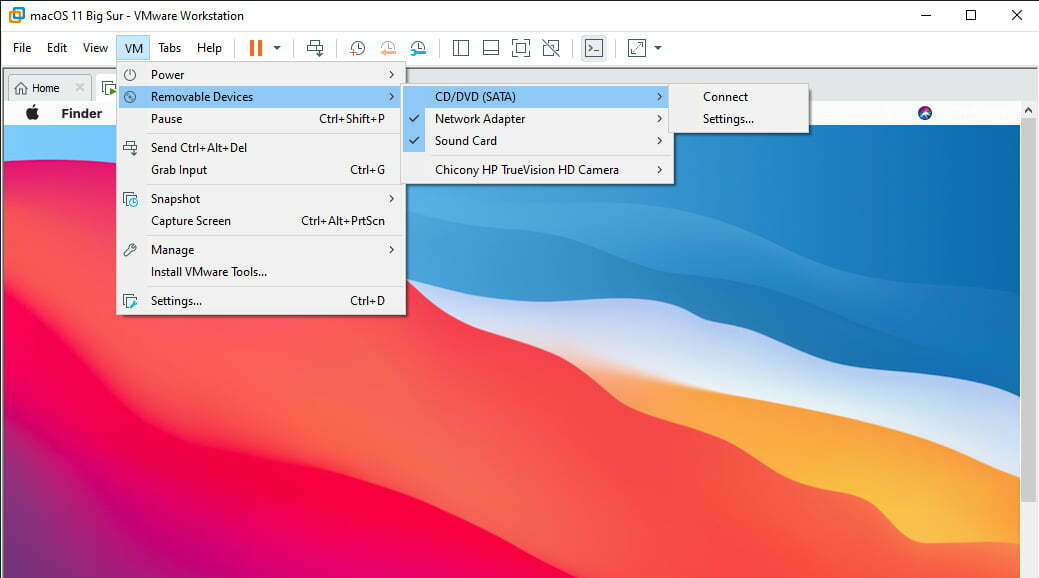The height and width of the screenshot is (578, 1039).
Task: Open the Edit menu
Action: 57,48
